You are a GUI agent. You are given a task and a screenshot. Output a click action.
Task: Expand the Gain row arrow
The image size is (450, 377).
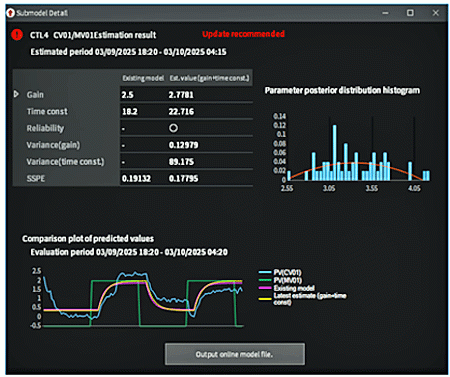tap(16, 94)
